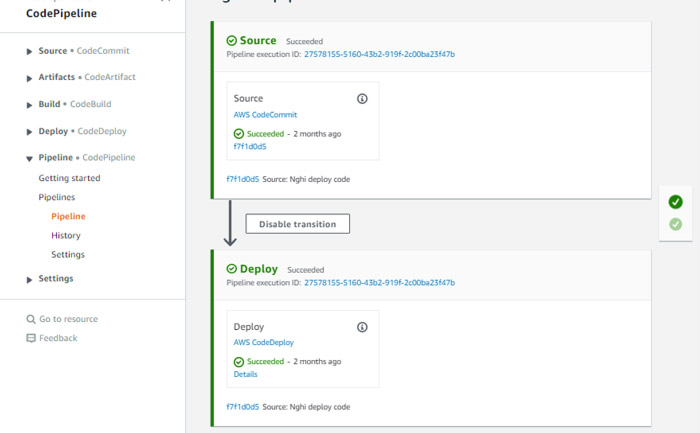Click success check icon beside Source stage heading
Image resolution: width=700 pixels, height=433 pixels.
click(x=231, y=41)
